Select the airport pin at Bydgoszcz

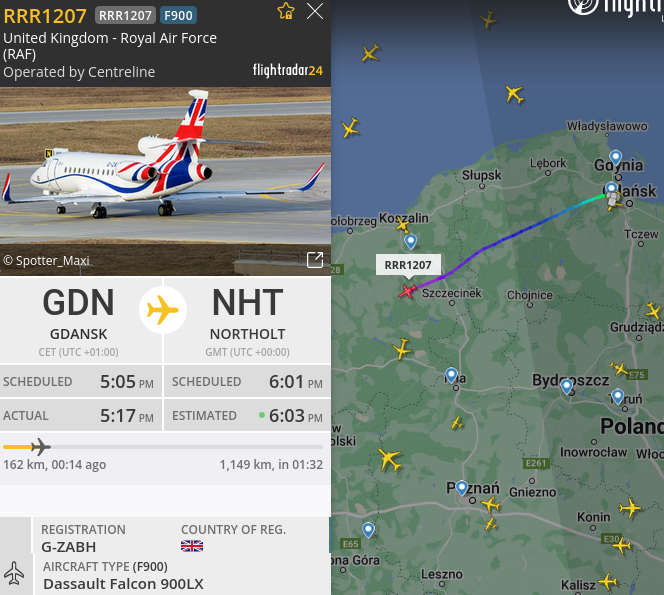(567, 387)
